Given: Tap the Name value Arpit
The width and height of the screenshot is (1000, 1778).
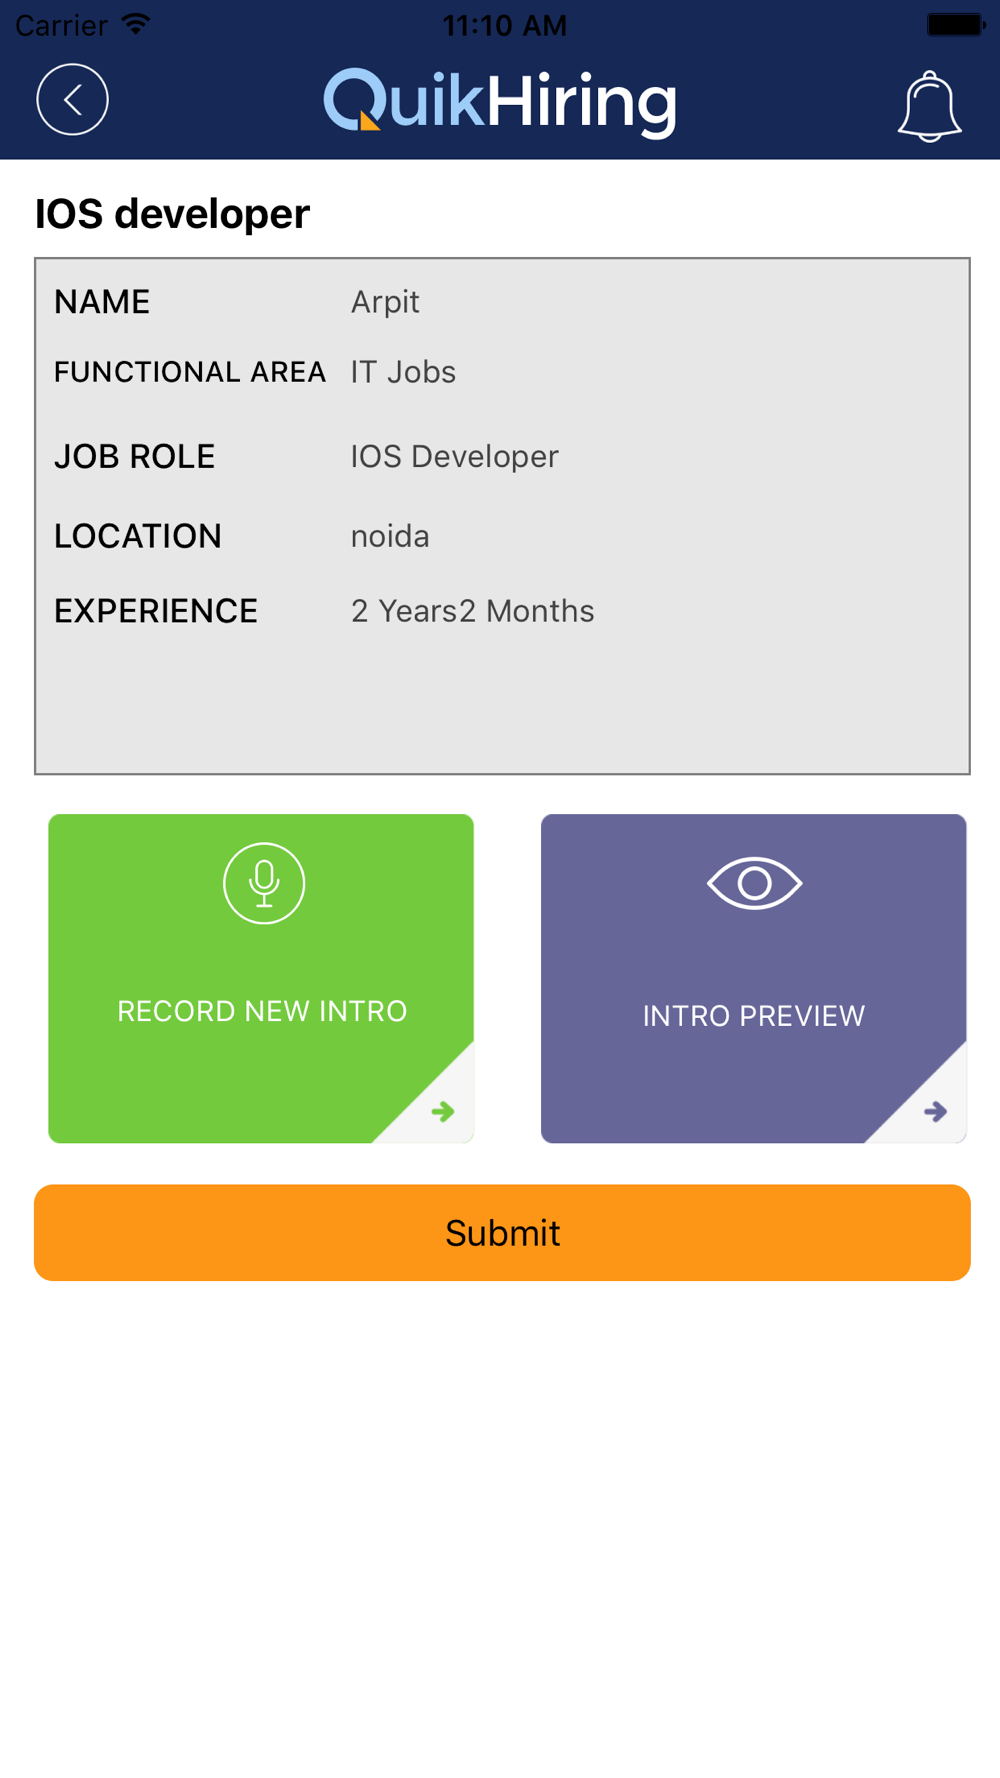Looking at the screenshot, I should point(385,302).
